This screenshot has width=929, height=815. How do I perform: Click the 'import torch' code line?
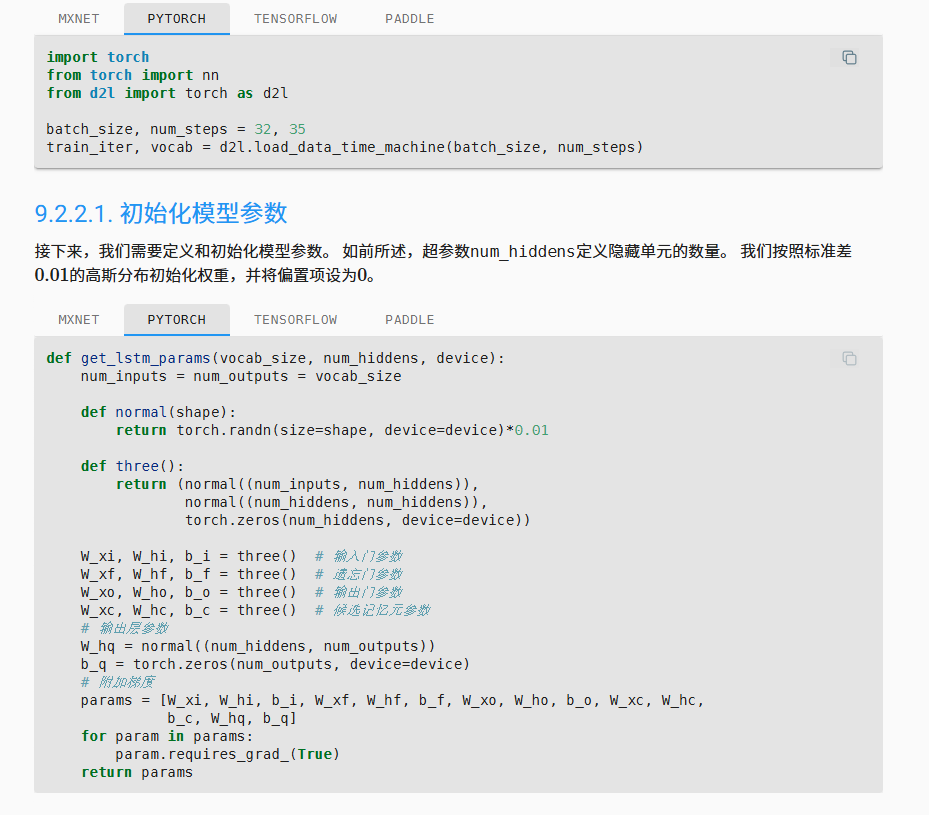97,57
